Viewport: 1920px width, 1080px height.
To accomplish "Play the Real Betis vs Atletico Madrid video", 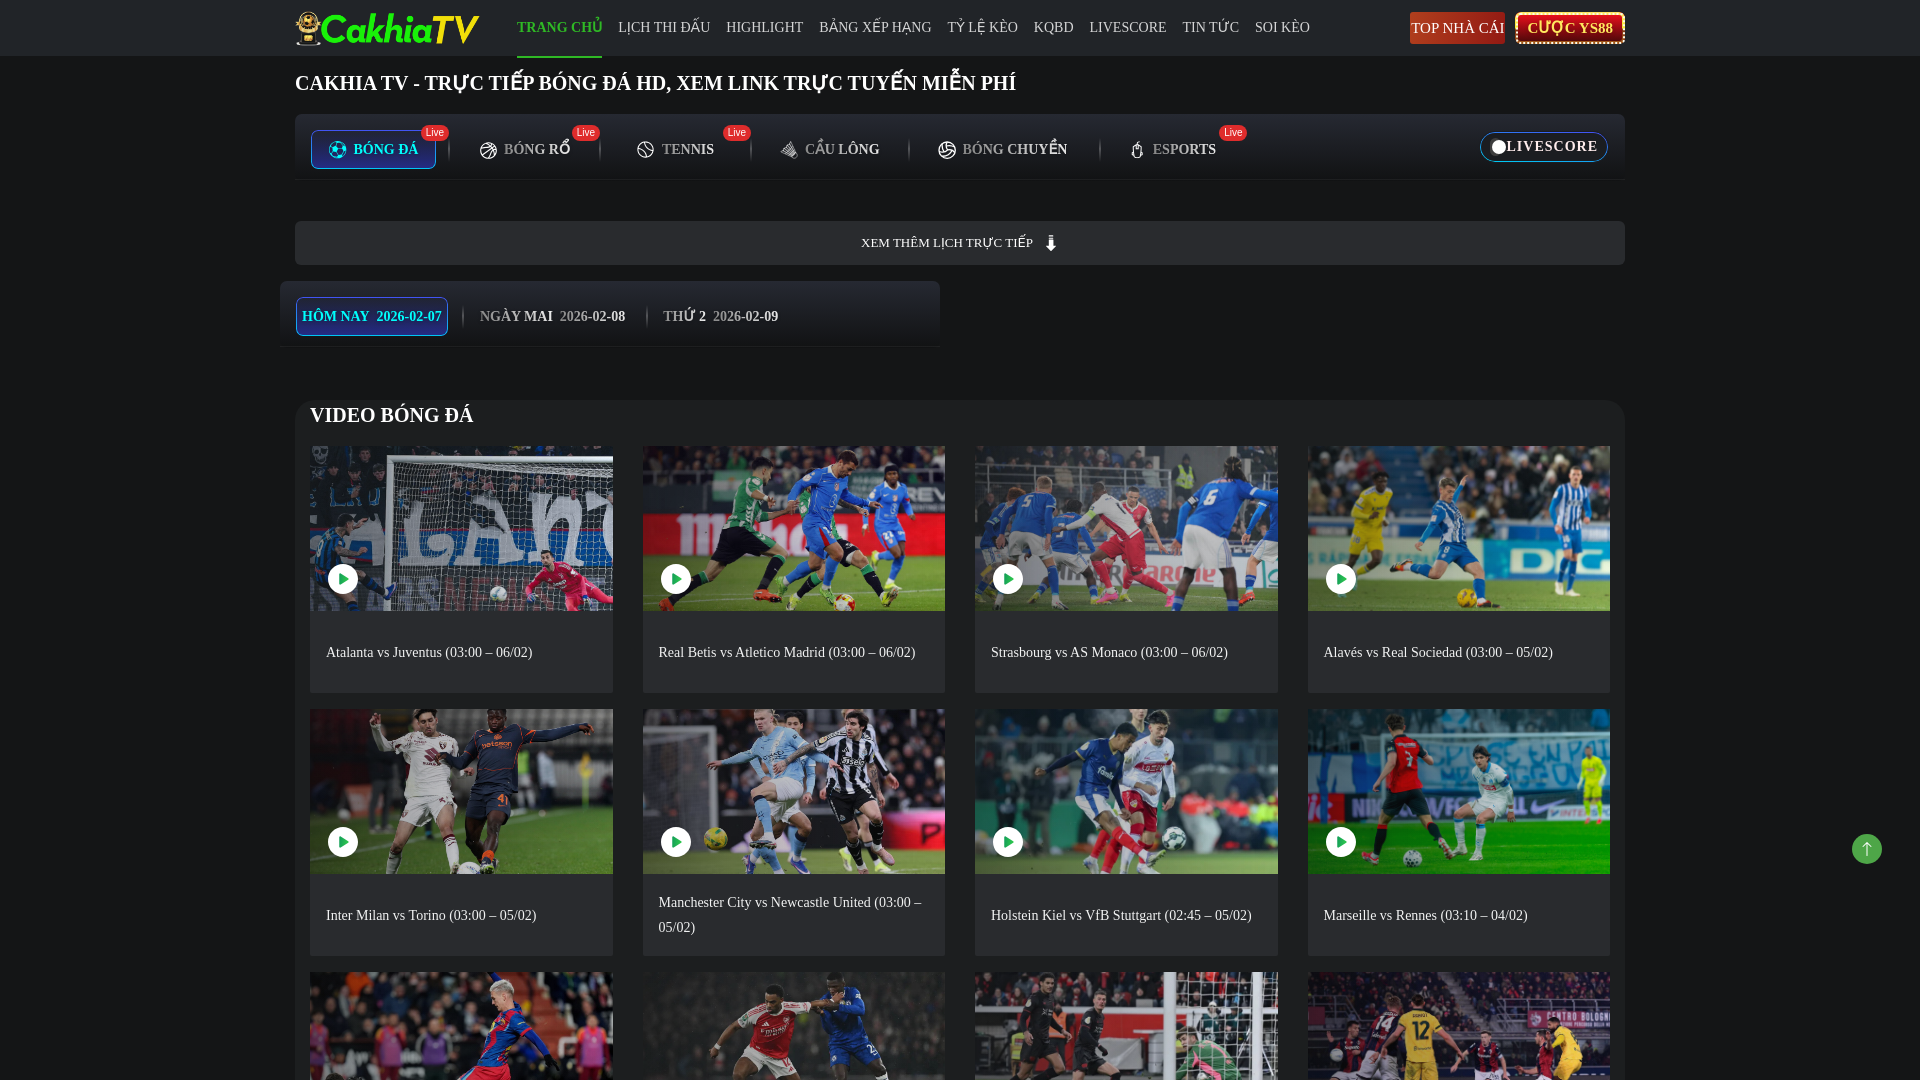I will pos(676,579).
